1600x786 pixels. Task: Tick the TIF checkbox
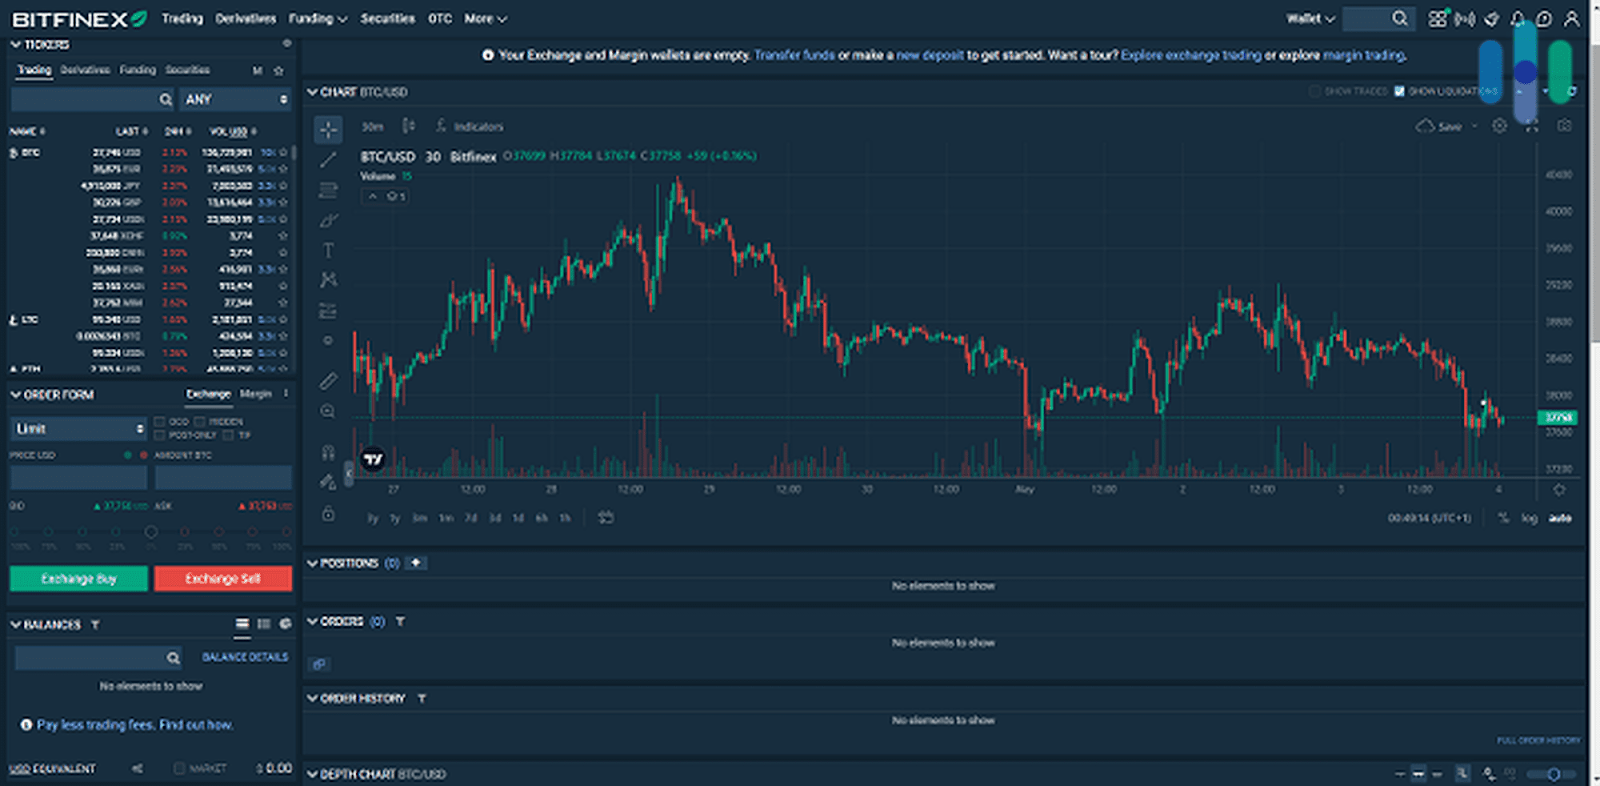coord(229,435)
